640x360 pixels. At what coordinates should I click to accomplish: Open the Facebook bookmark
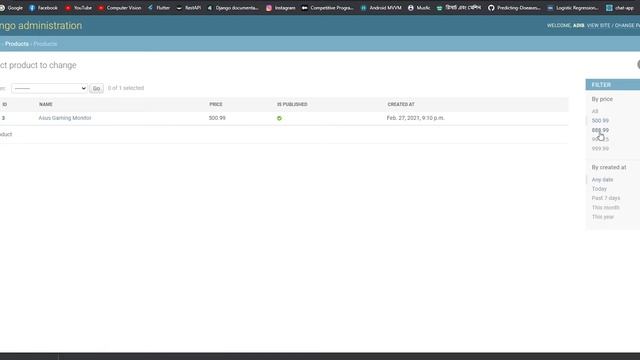43,8
